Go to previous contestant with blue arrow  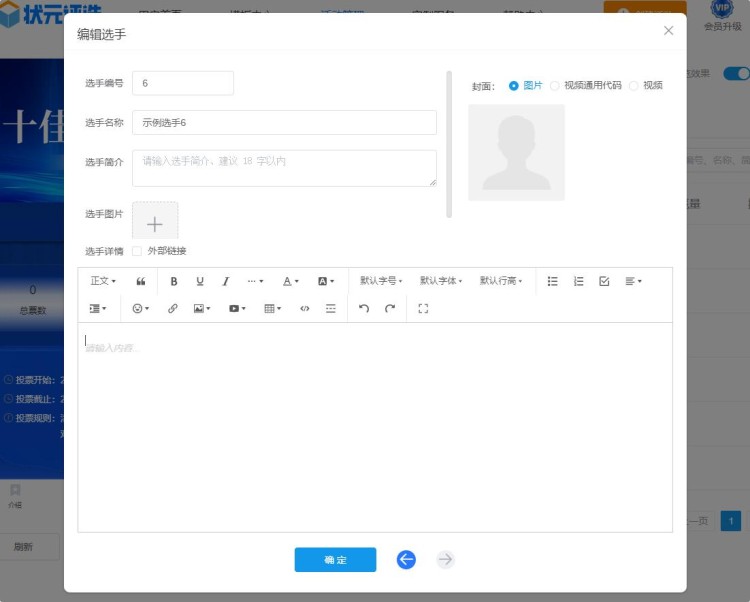(x=406, y=560)
